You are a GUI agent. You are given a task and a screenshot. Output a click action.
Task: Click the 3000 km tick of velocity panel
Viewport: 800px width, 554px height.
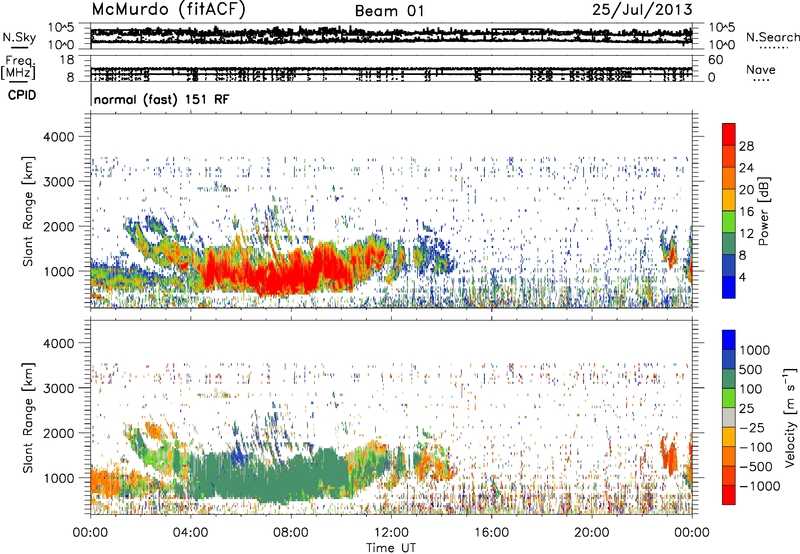[58, 388]
